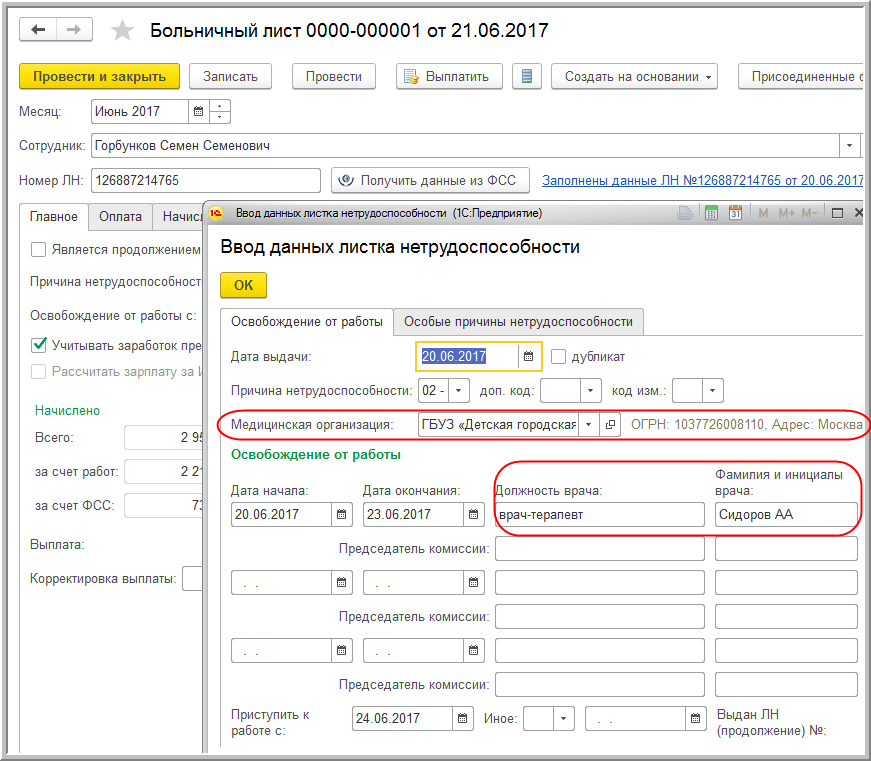Add document to favorites with star icon
Viewport: 871px width, 761px height.
122,31
